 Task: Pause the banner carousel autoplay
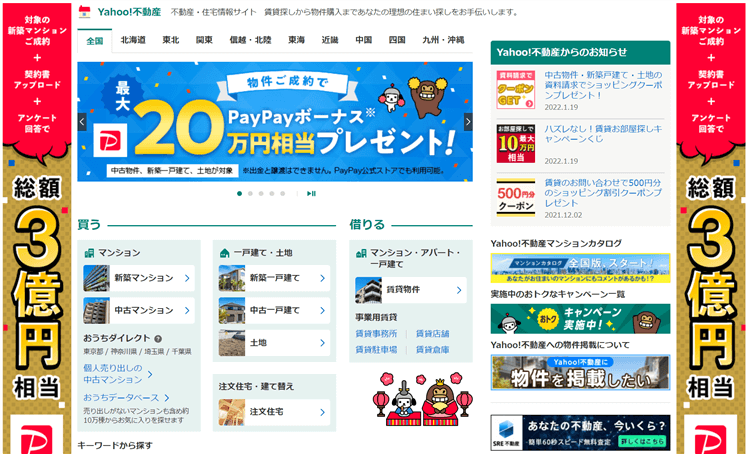pos(311,193)
